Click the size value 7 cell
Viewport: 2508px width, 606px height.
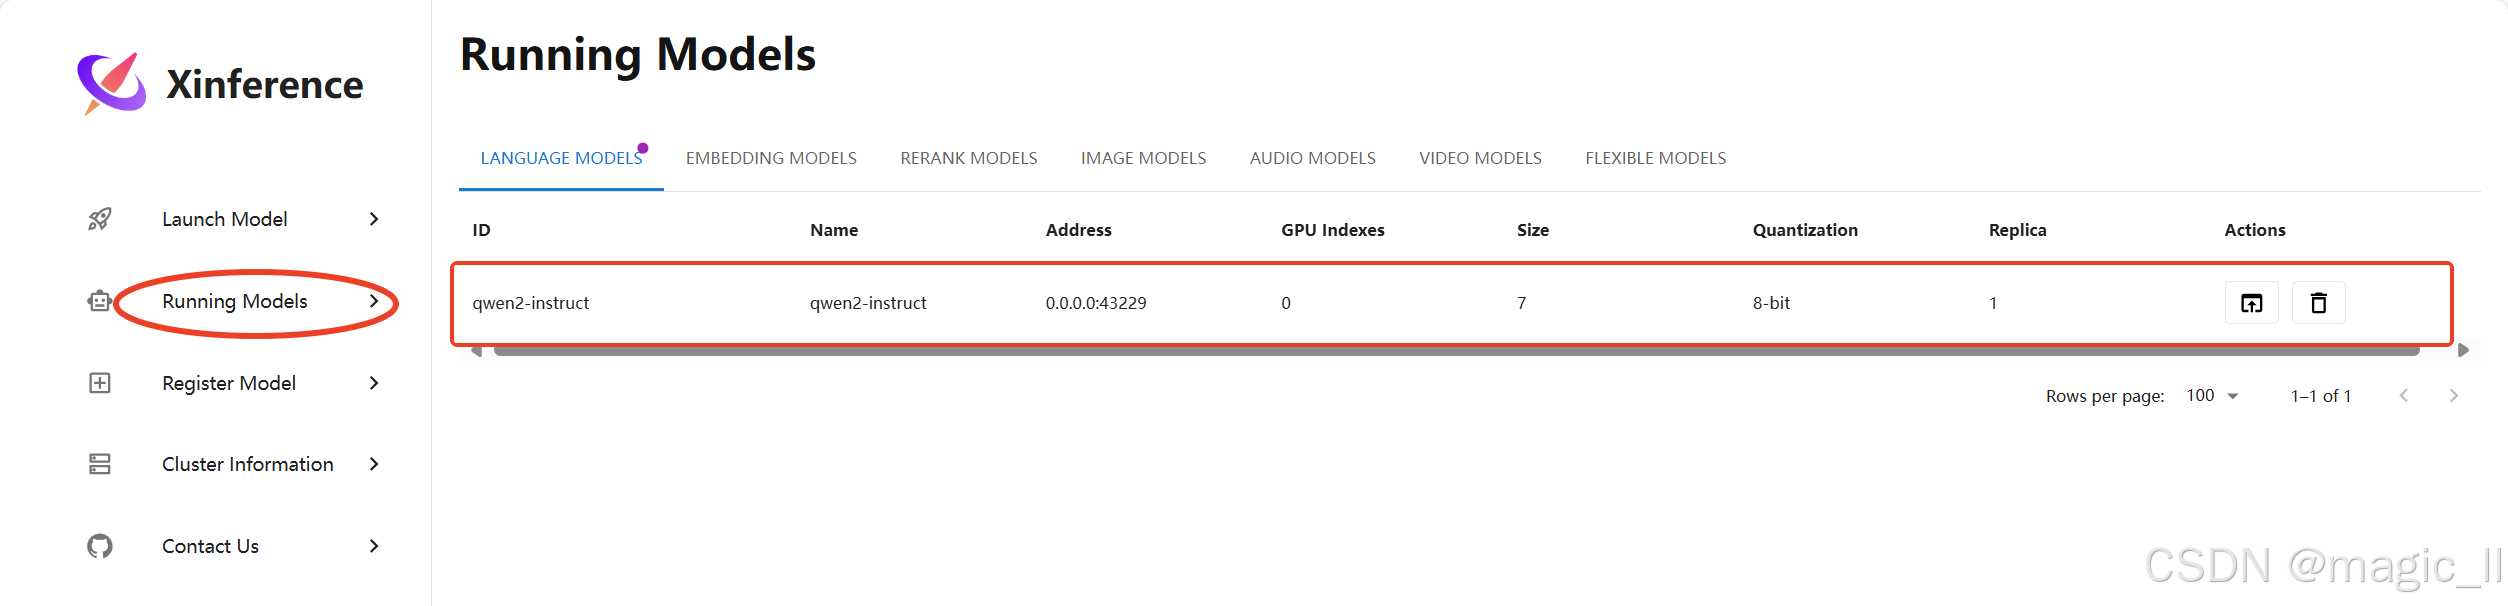click(1521, 303)
